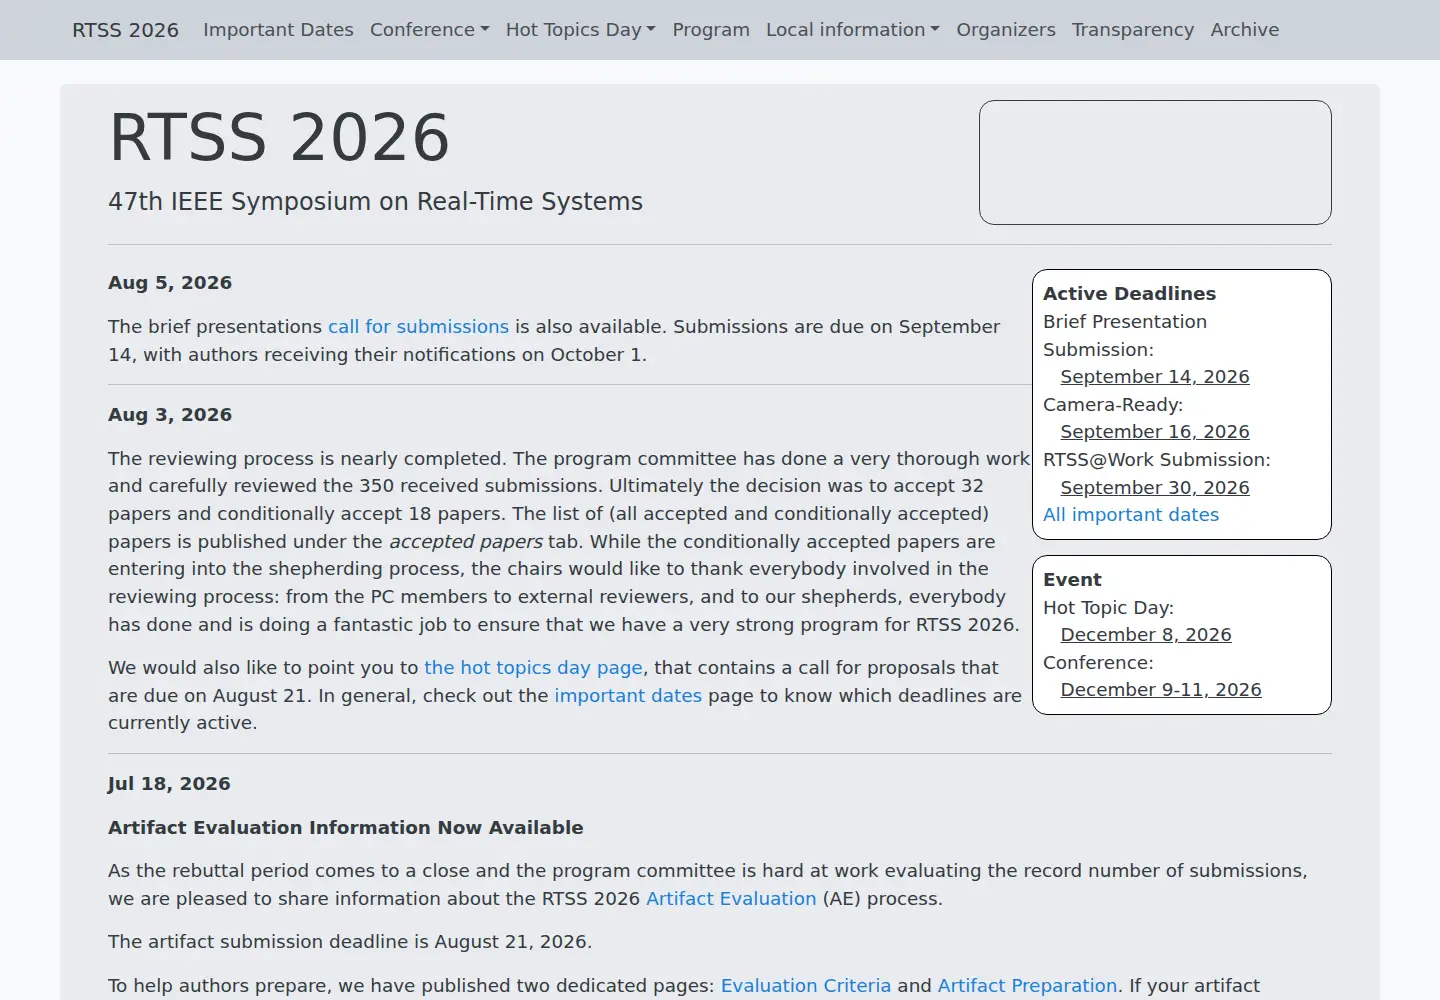Open the important dates inline link
The height and width of the screenshot is (1000, 1440).
point(628,696)
